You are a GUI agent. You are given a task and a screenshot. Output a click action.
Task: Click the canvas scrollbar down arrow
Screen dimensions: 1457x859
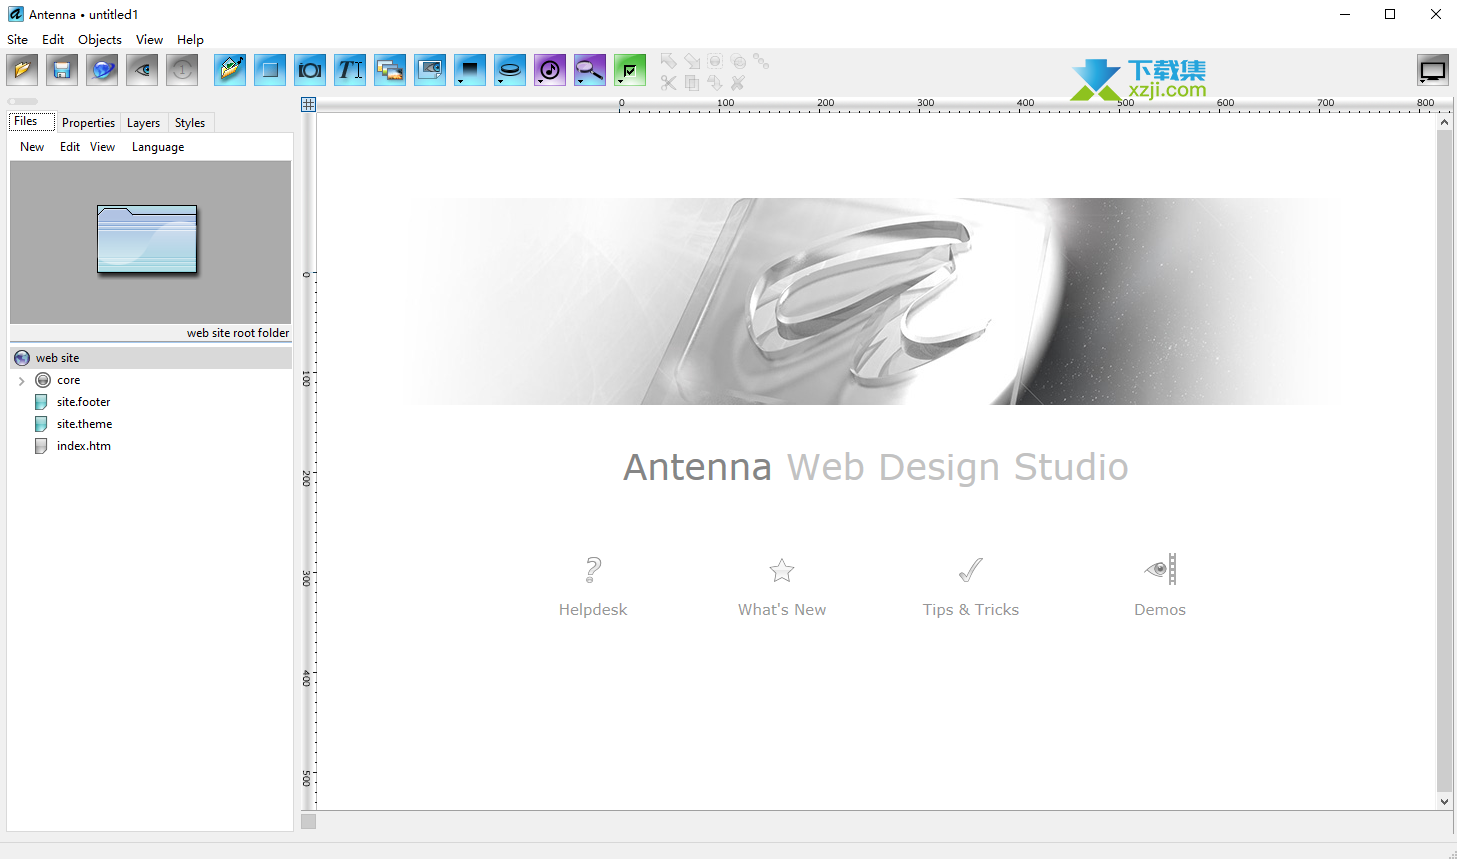coord(1444,801)
